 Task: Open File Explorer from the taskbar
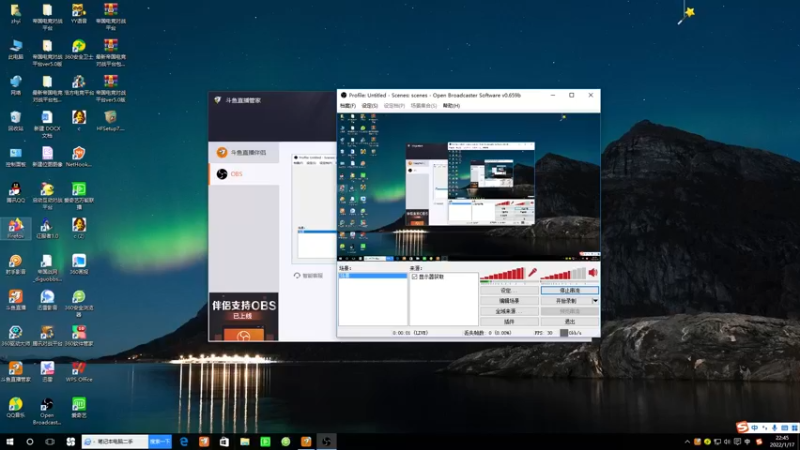[245, 442]
